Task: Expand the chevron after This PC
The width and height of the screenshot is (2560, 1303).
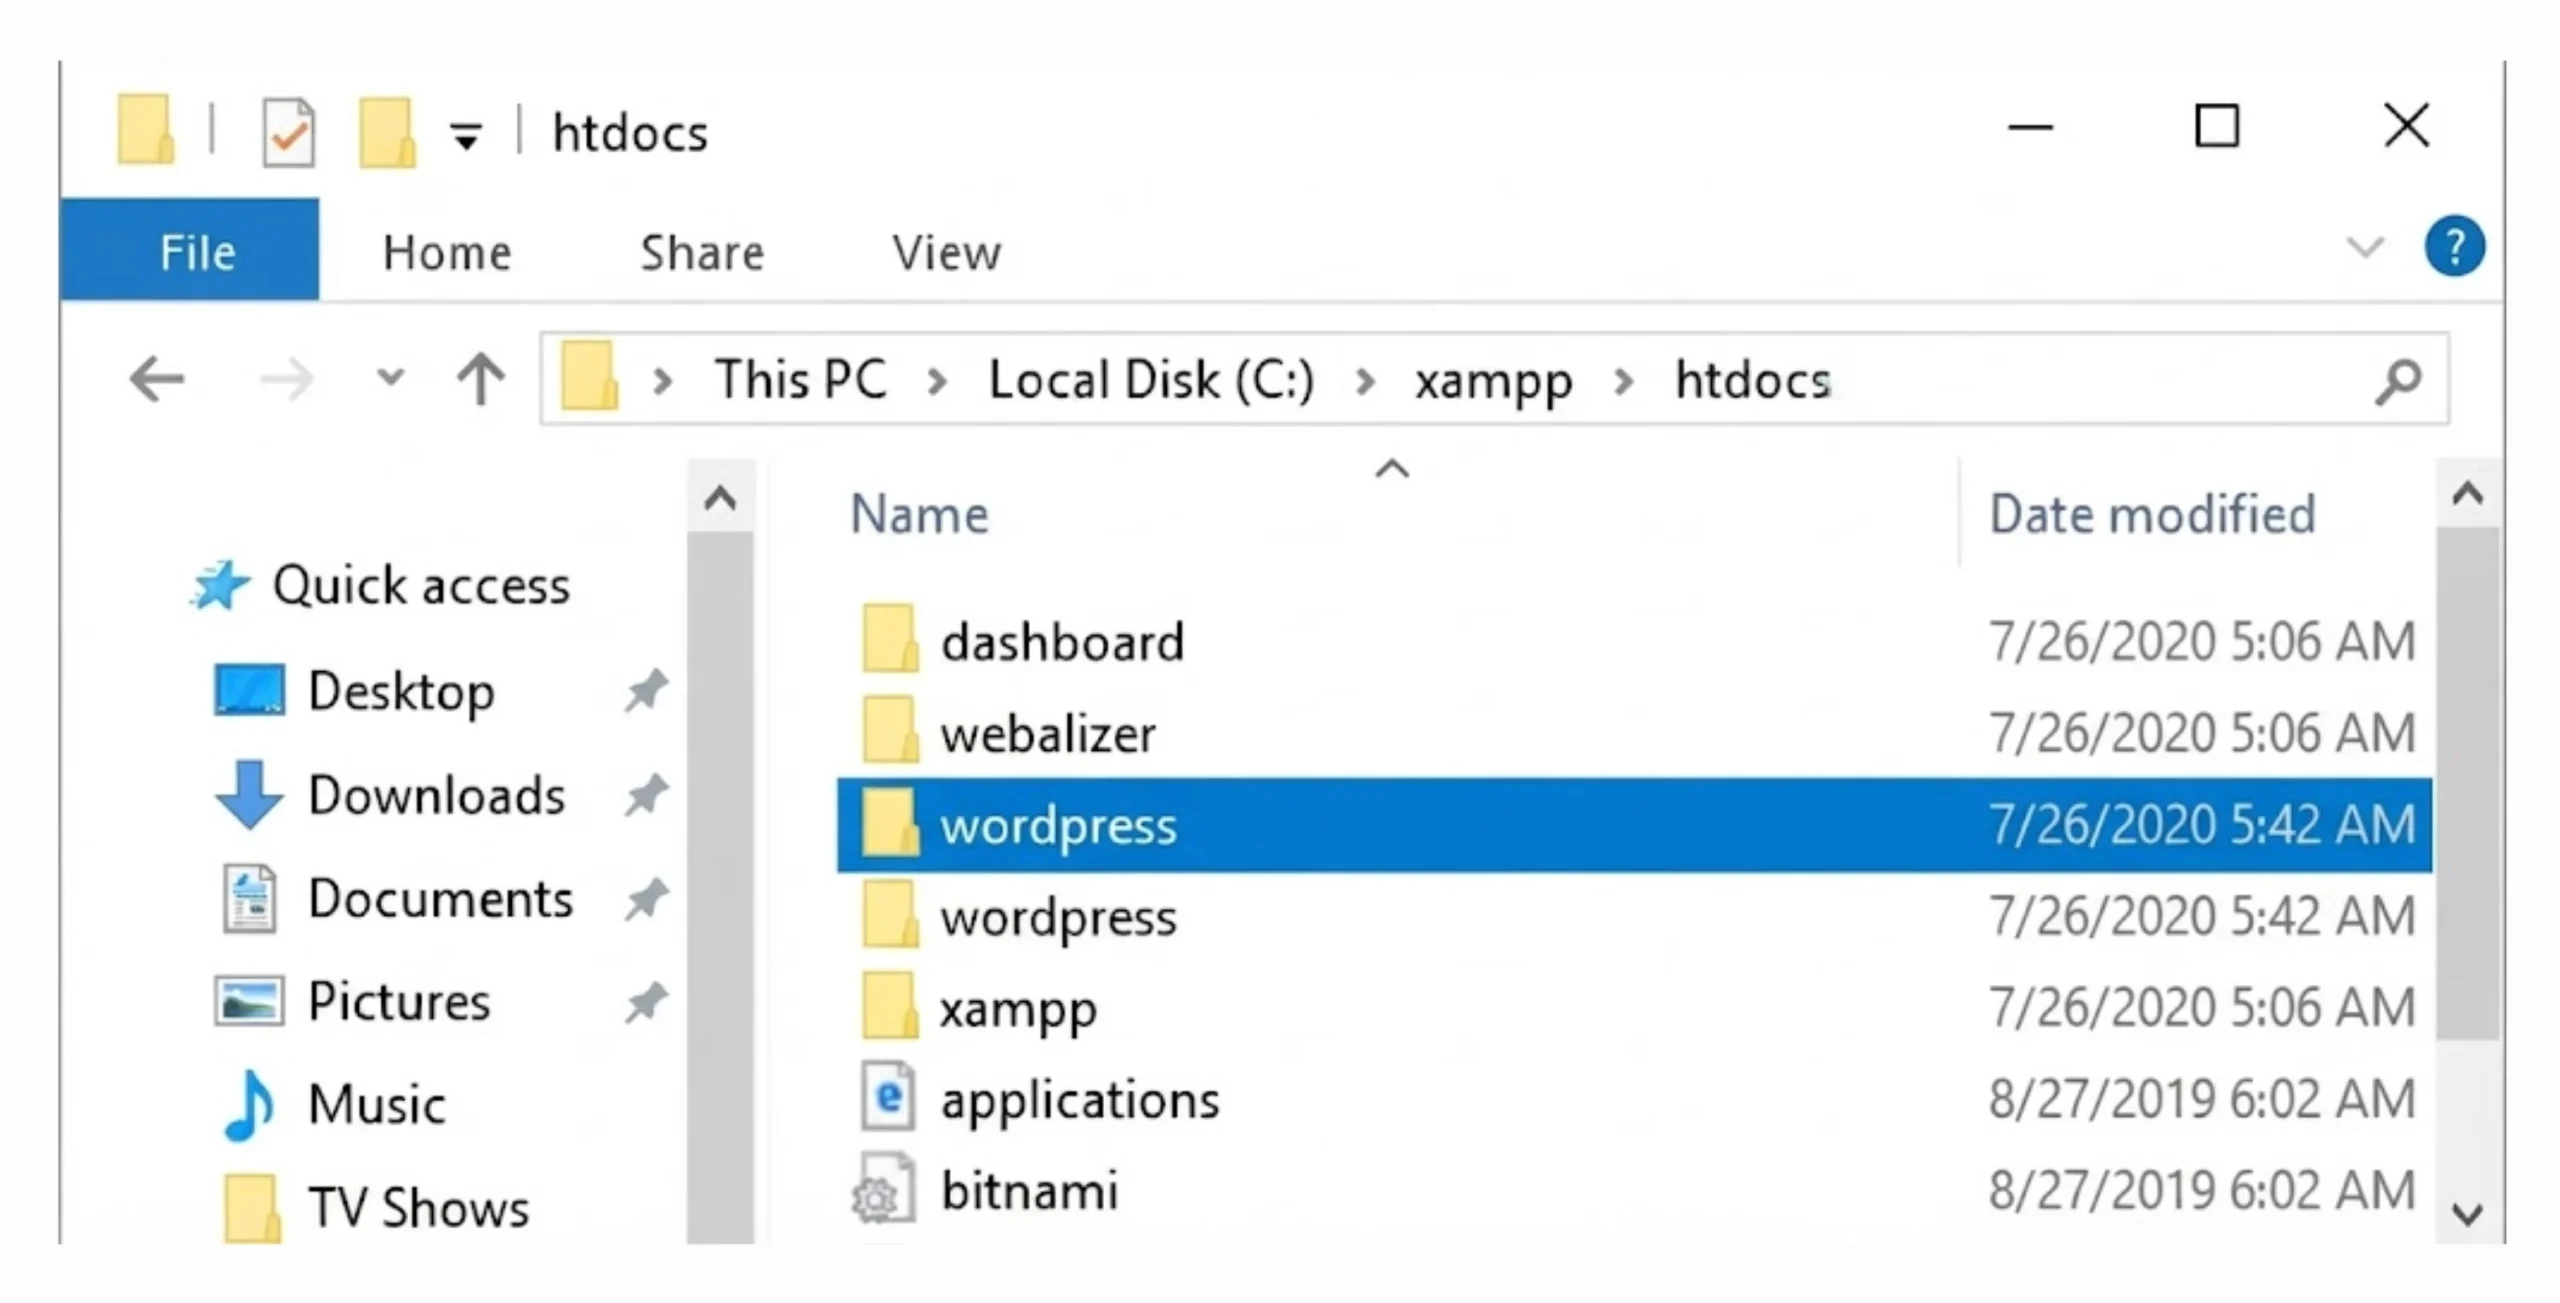Action: click(x=937, y=381)
